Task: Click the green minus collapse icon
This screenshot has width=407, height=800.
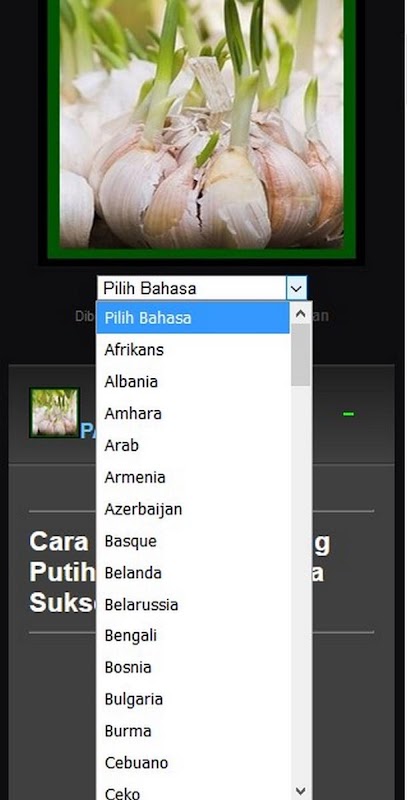Action: (x=348, y=414)
